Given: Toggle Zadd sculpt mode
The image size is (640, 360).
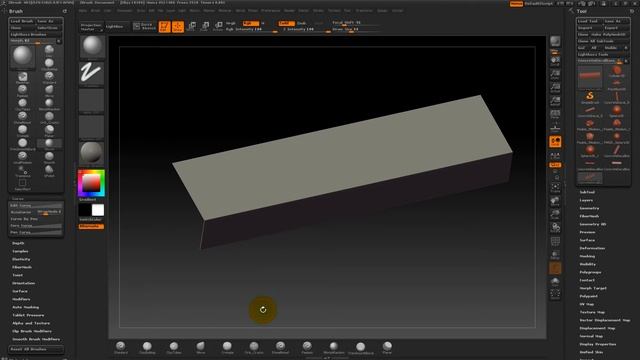Looking at the screenshot, I should [286, 23].
